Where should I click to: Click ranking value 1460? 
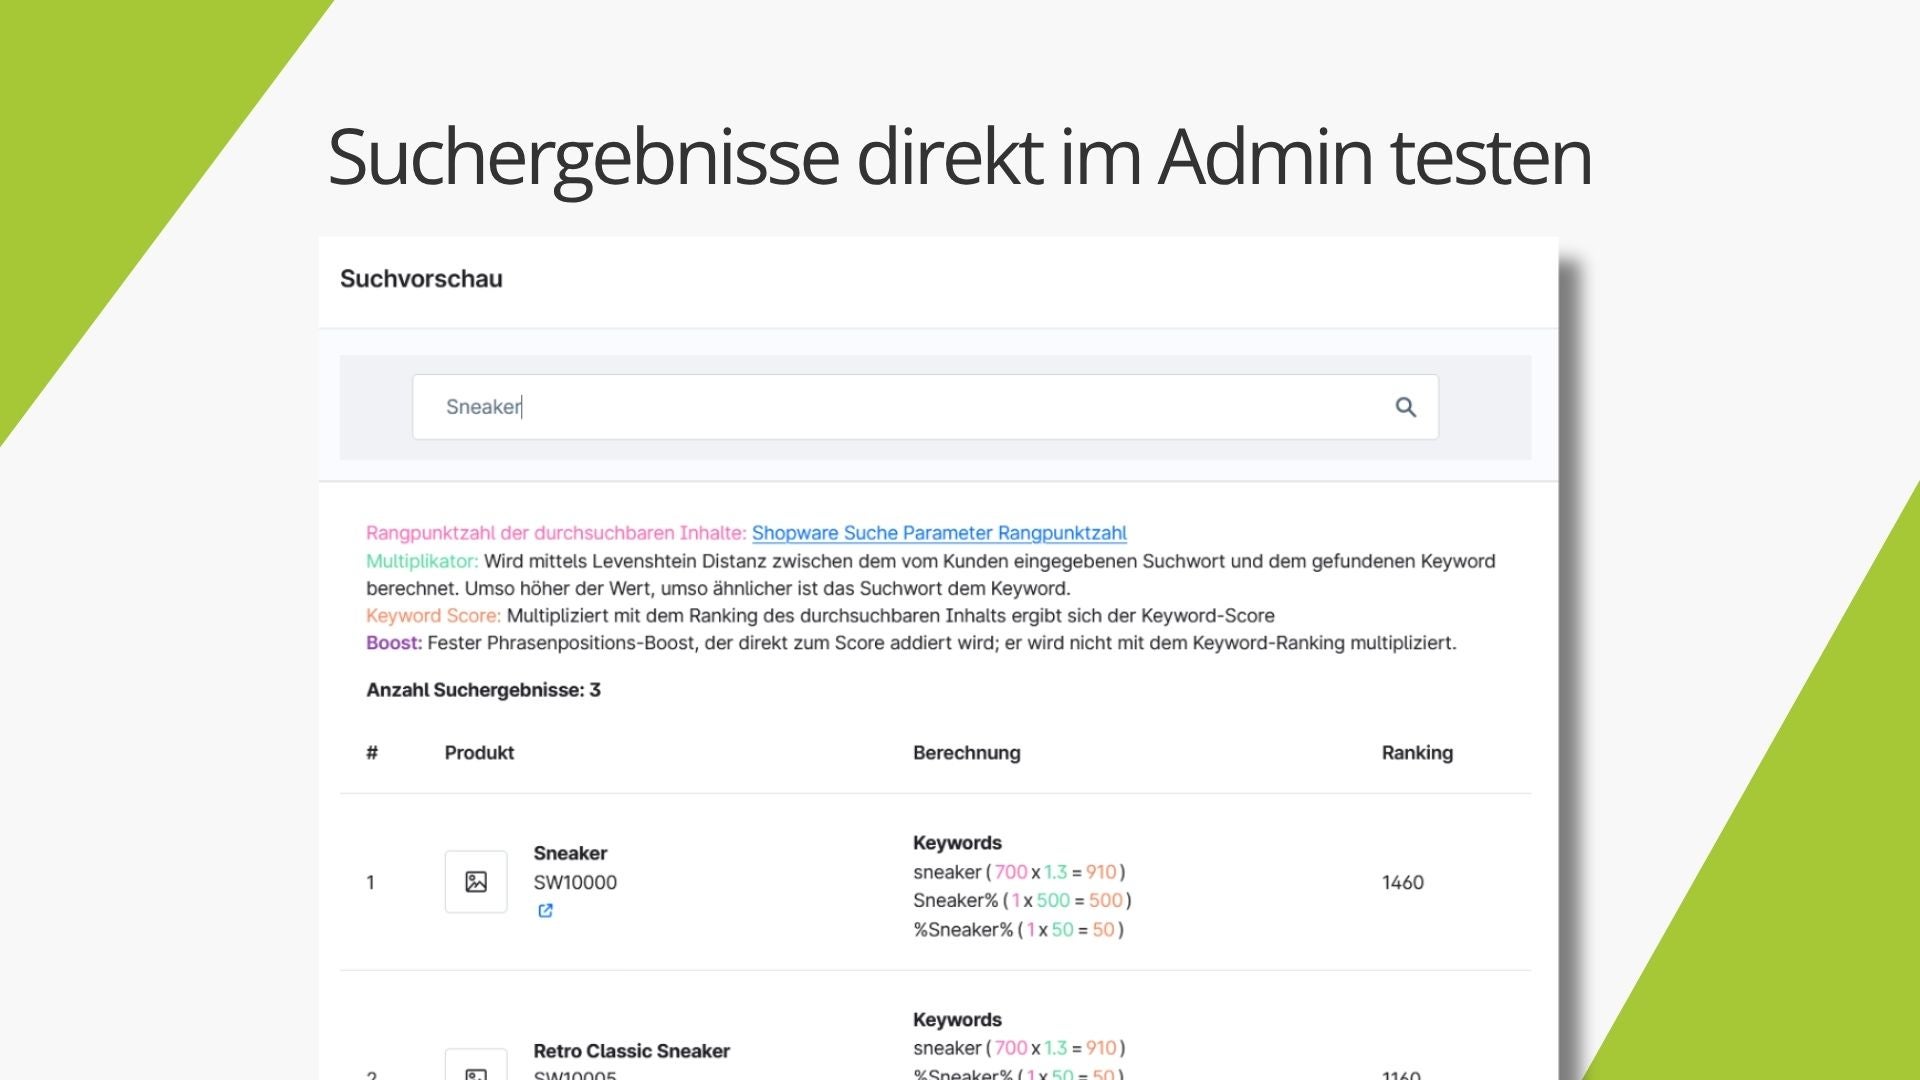tap(1402, 882)
